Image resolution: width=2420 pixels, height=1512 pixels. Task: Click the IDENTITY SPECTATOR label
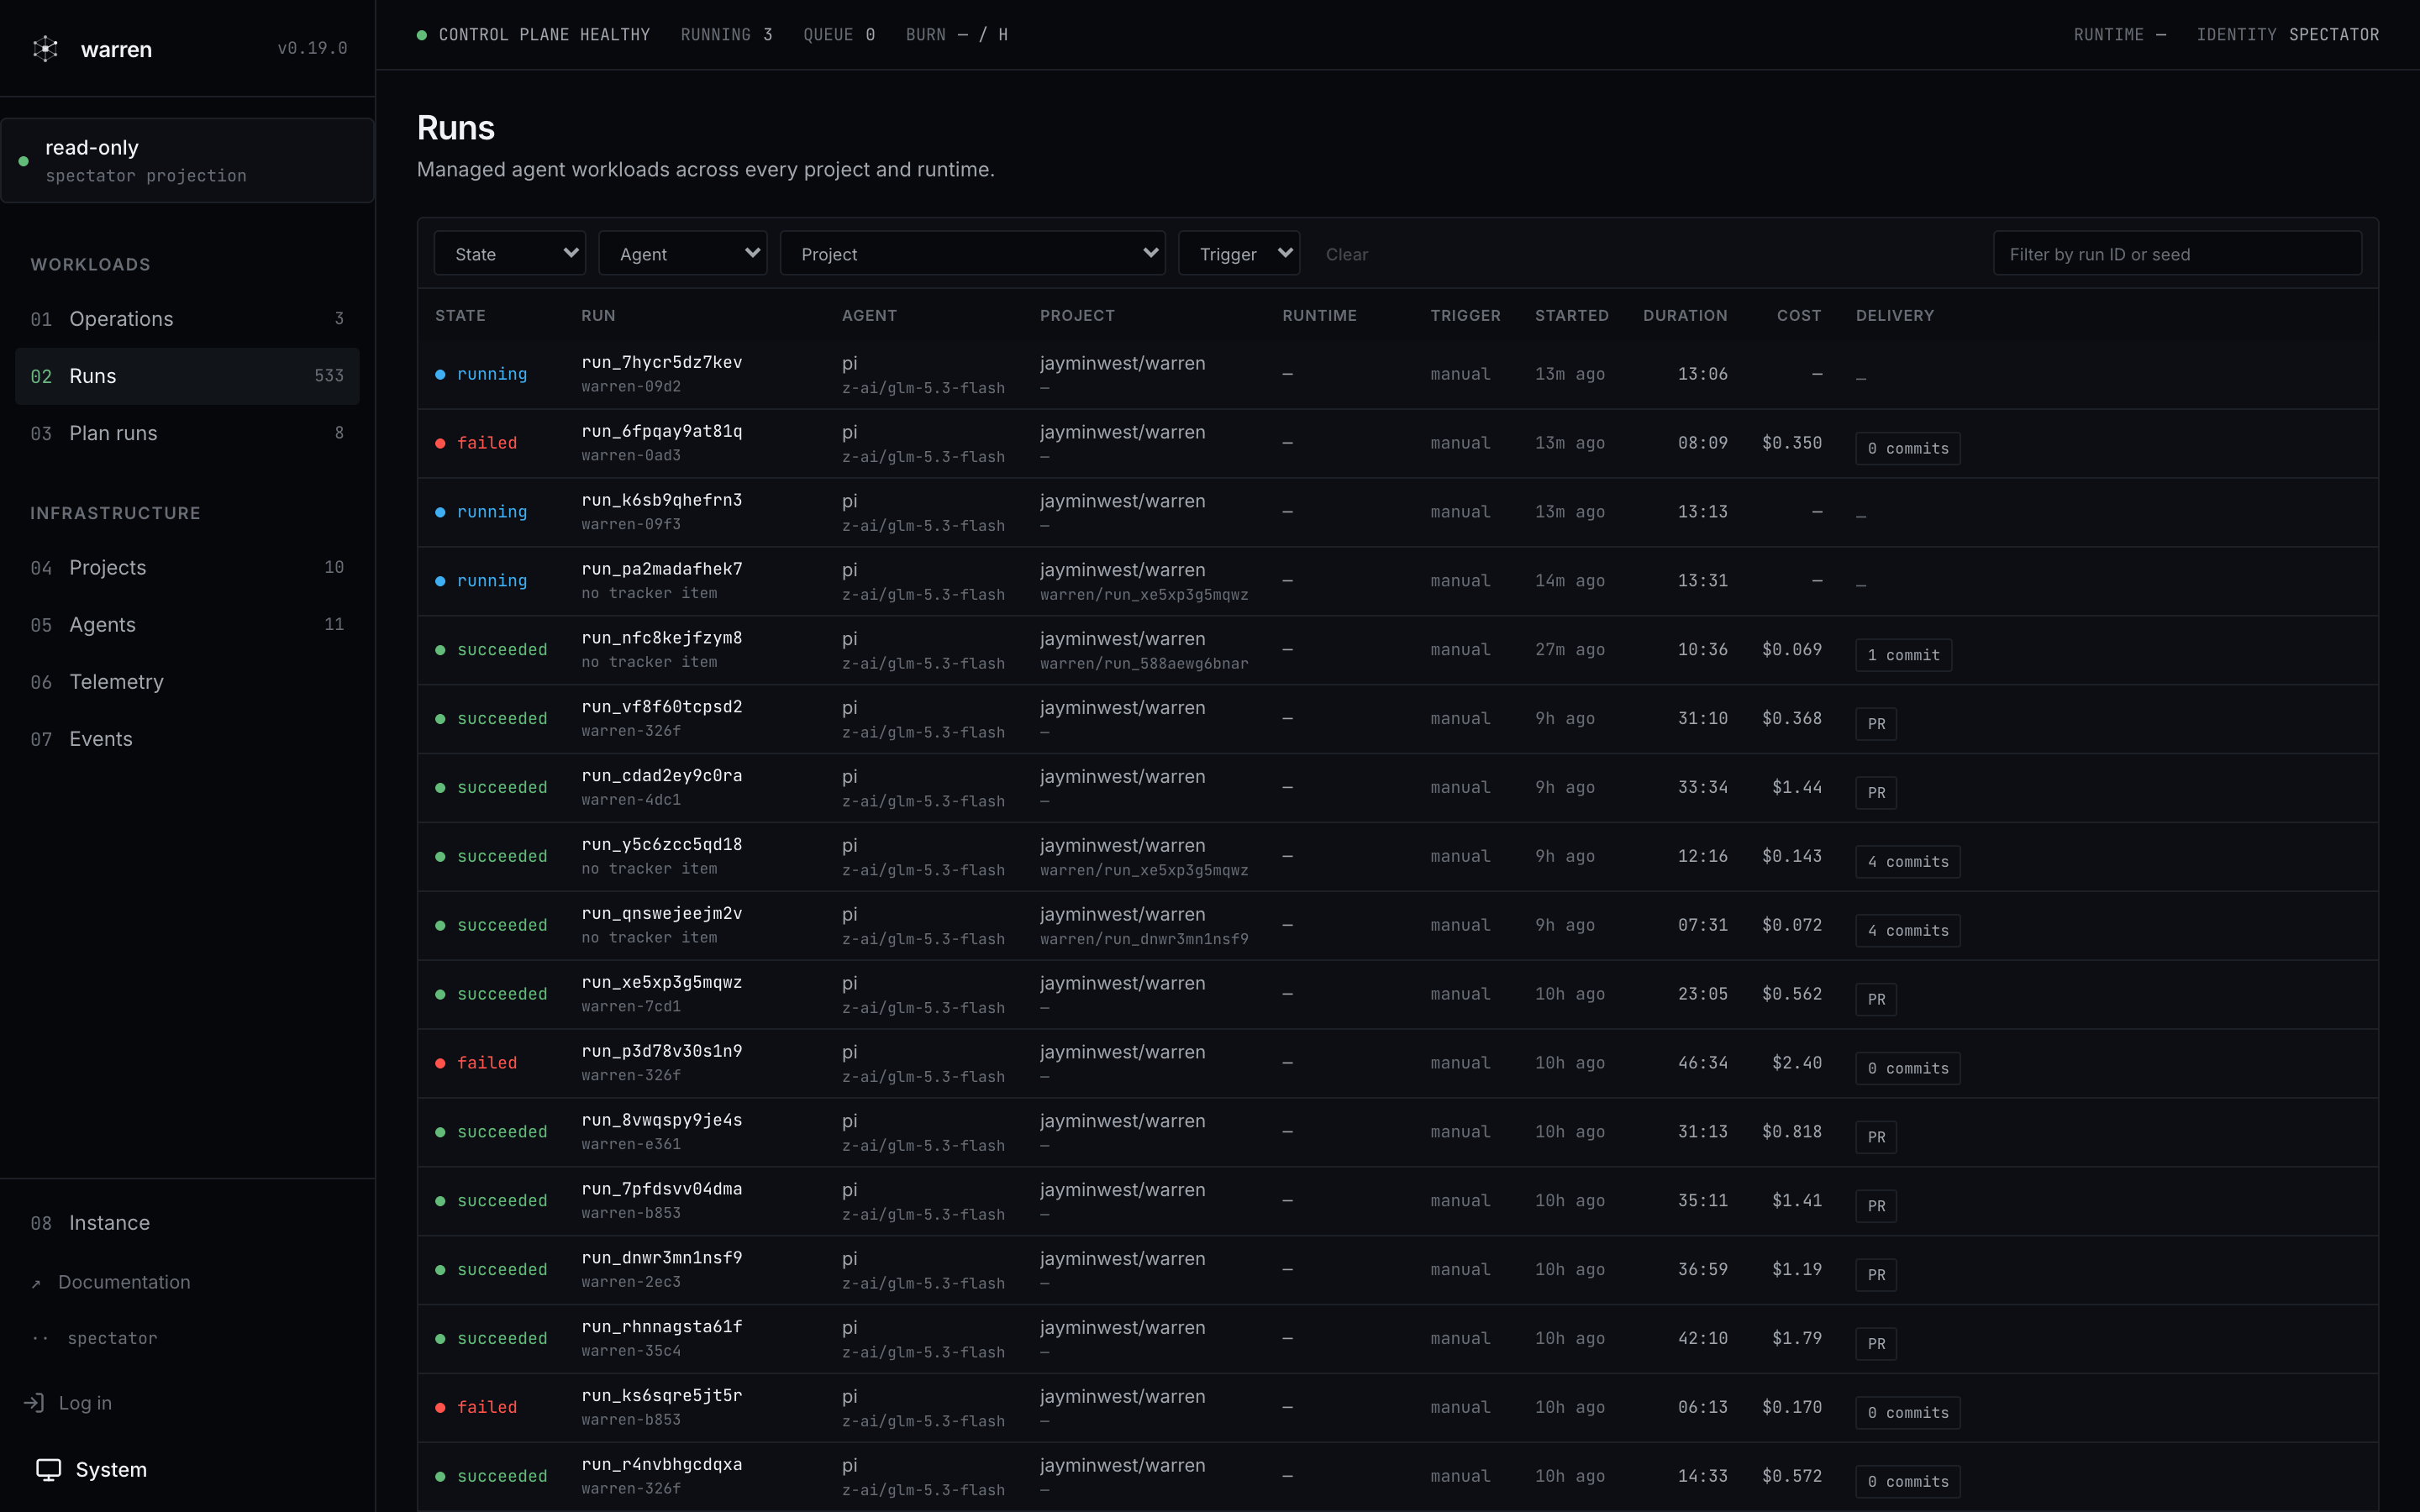[2287, 35]
